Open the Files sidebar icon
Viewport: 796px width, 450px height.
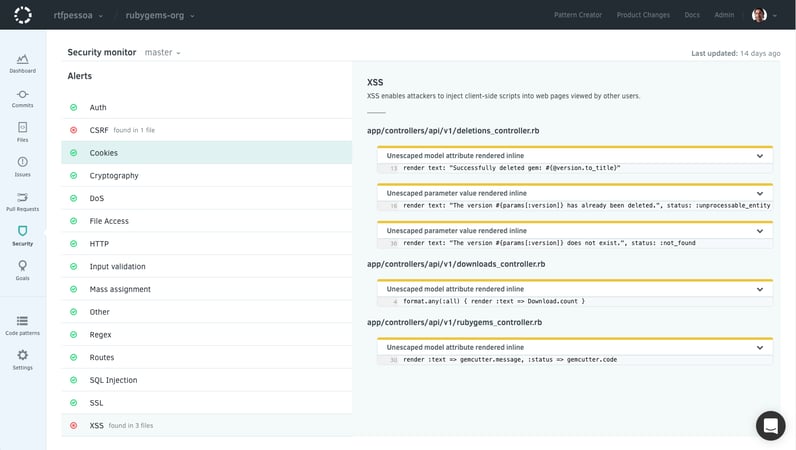(x=22, y=131)
